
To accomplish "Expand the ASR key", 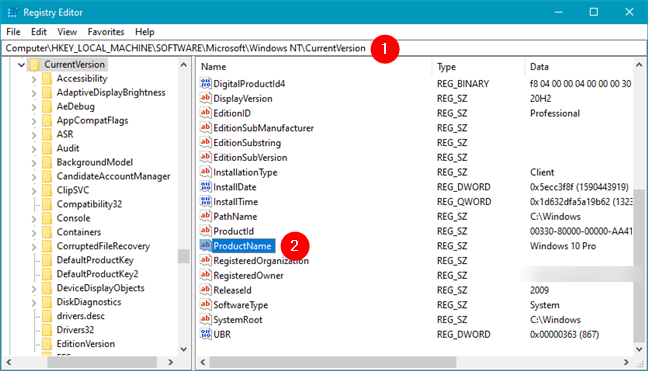I will [x=34, y=135].
